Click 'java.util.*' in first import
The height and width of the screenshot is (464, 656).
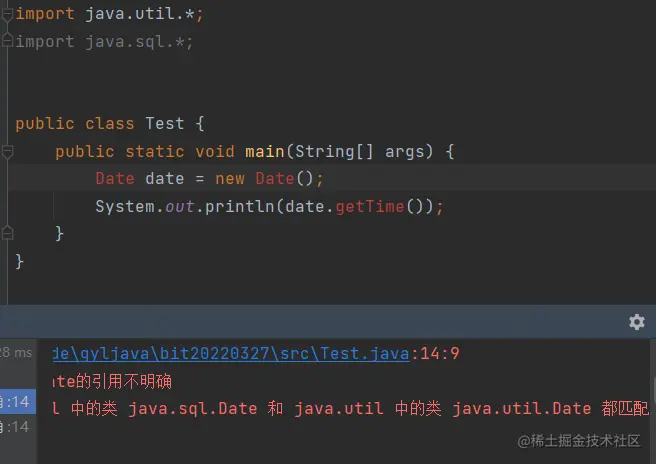point(139,14)
